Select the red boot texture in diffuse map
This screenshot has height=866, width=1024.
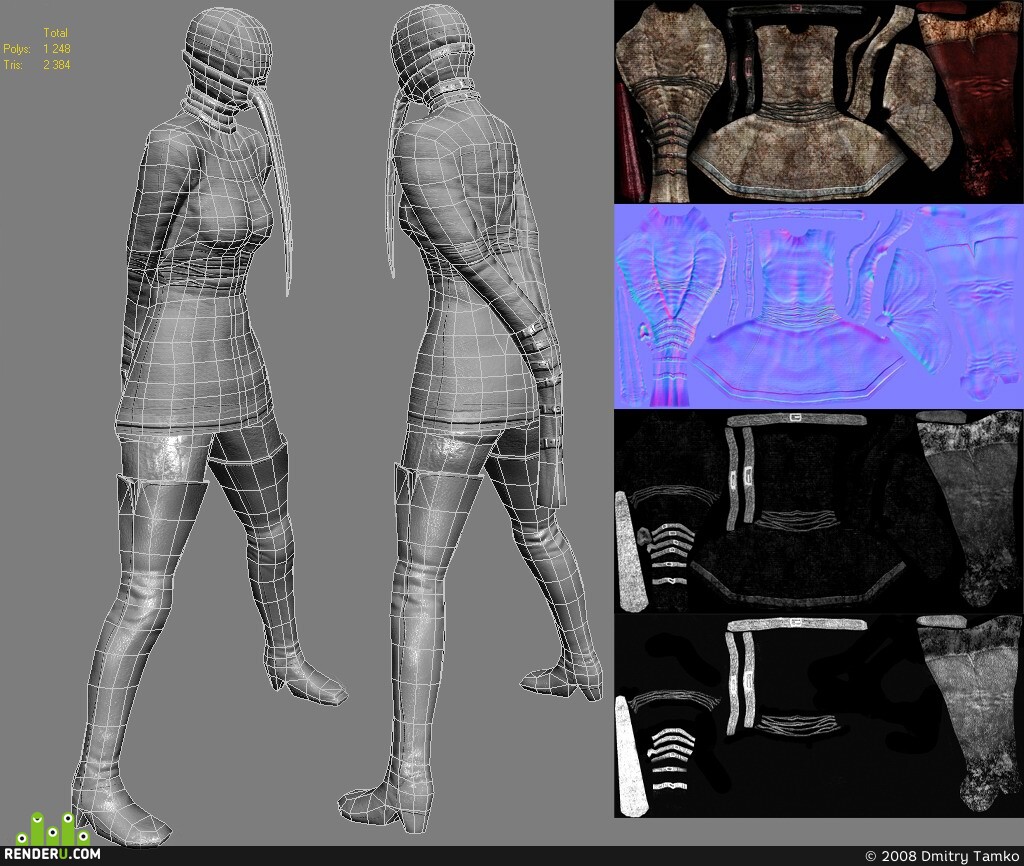(x=970, y=101)
